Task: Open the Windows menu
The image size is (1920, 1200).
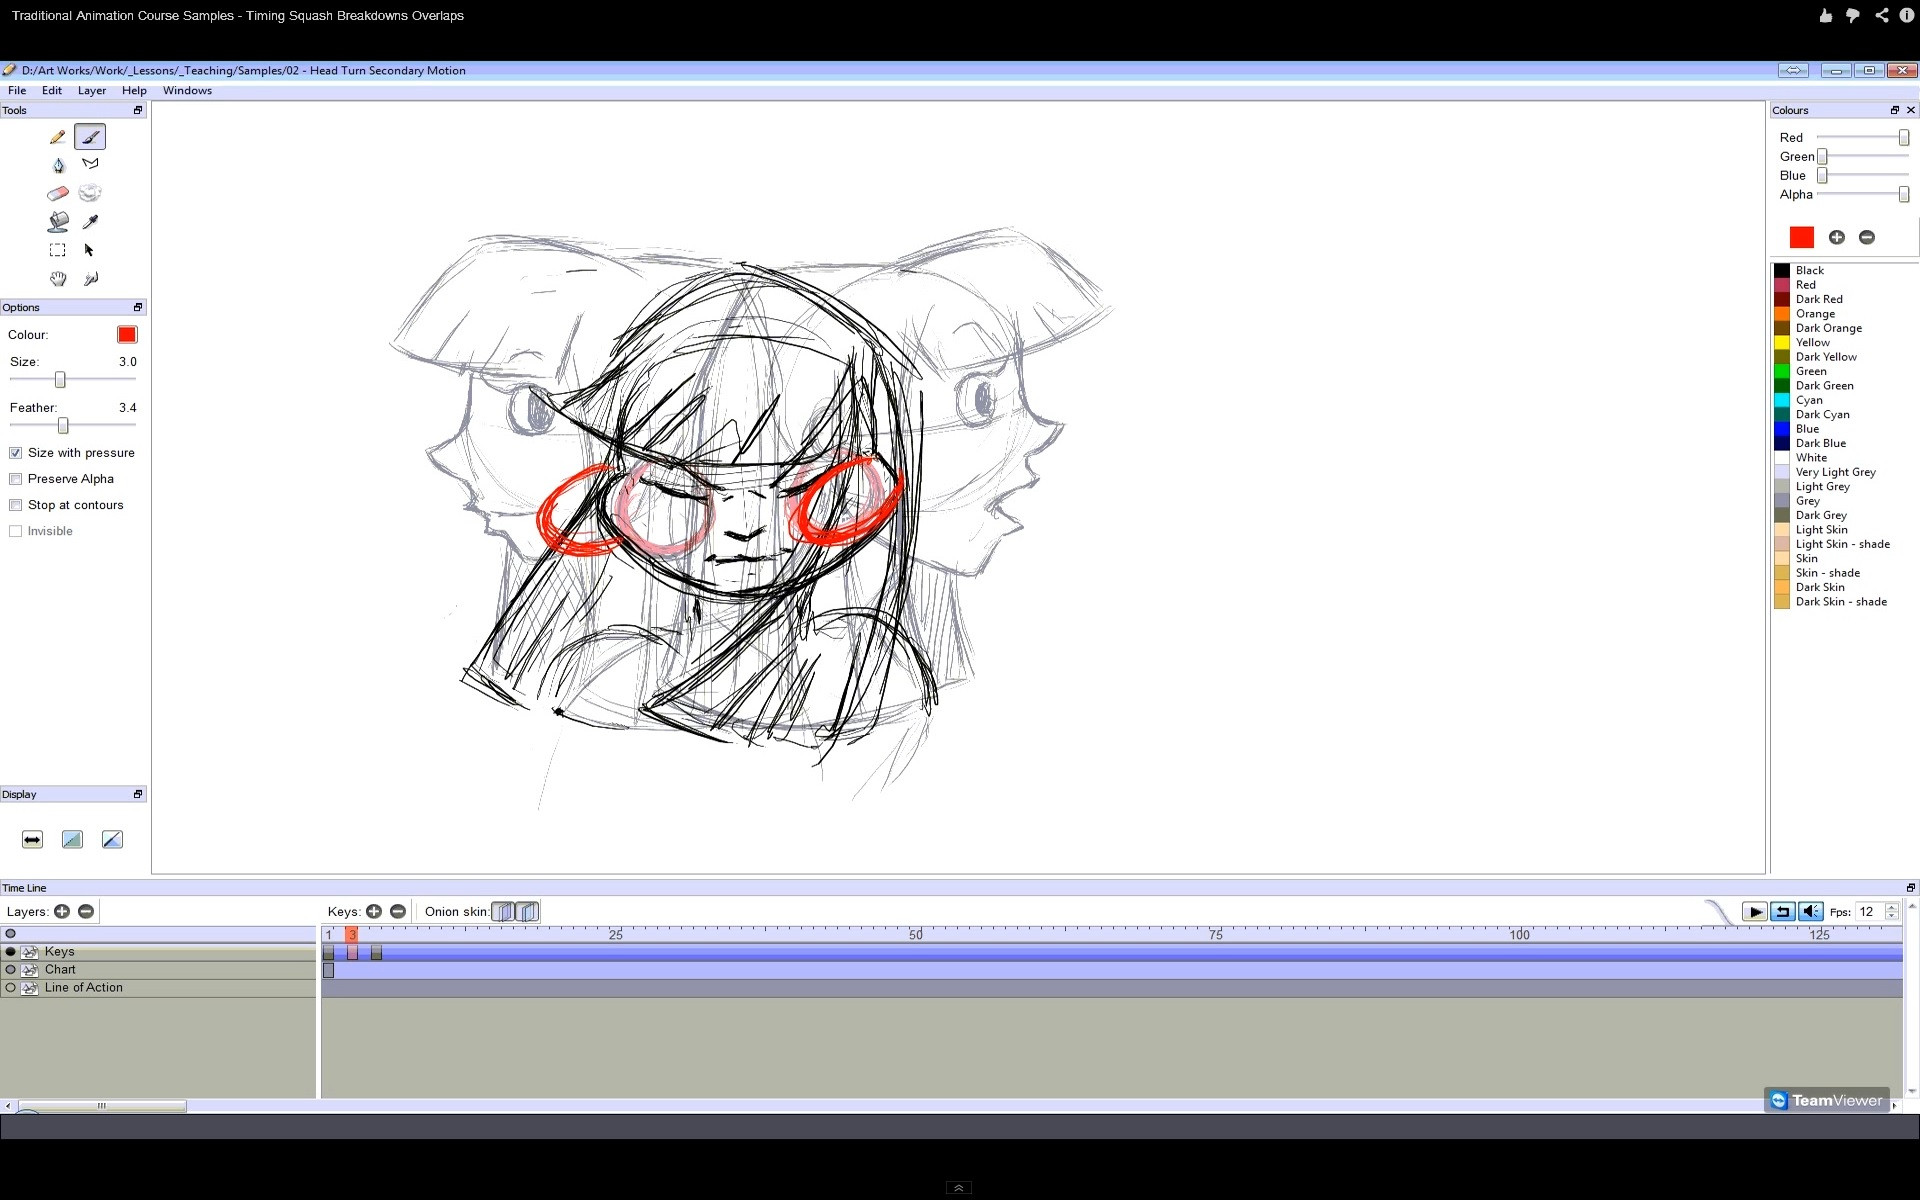Action: tap(187, 90)
